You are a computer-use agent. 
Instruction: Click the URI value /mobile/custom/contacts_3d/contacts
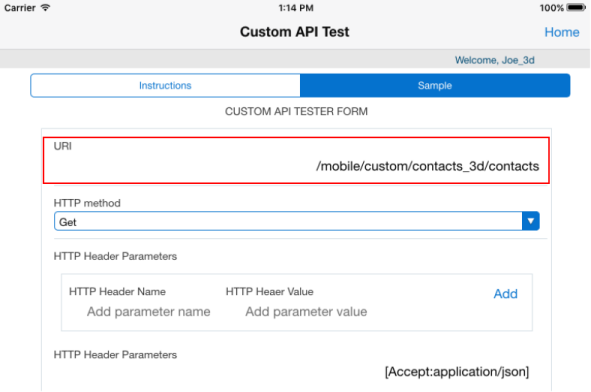[427, 166]
